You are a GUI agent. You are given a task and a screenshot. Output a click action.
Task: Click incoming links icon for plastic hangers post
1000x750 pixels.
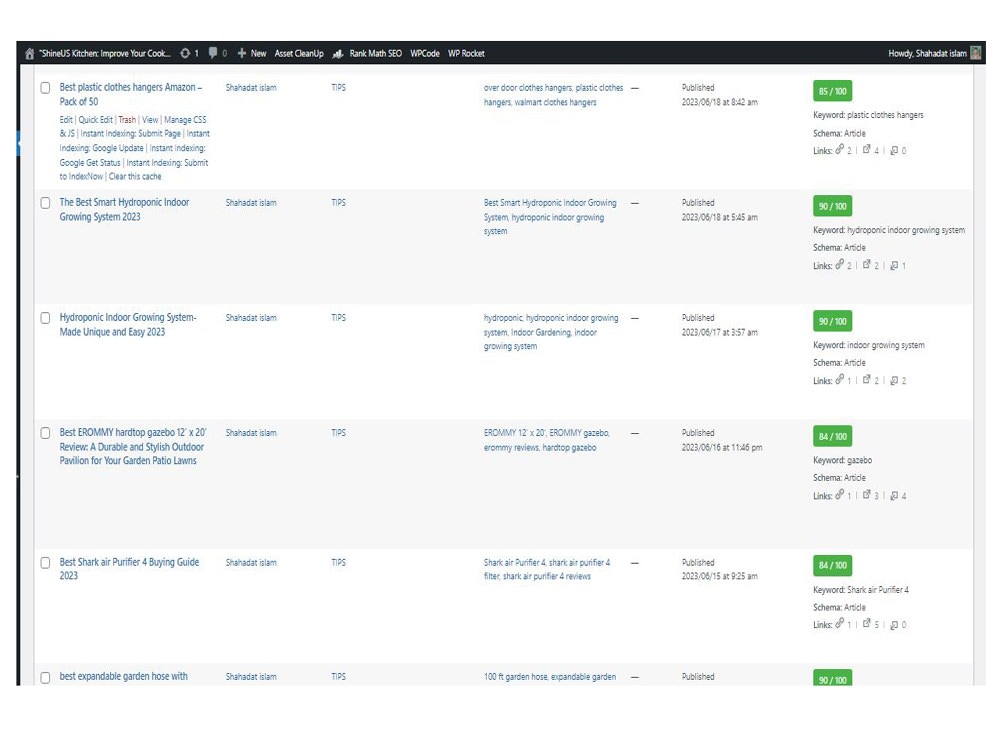click(x=894, y=151)
